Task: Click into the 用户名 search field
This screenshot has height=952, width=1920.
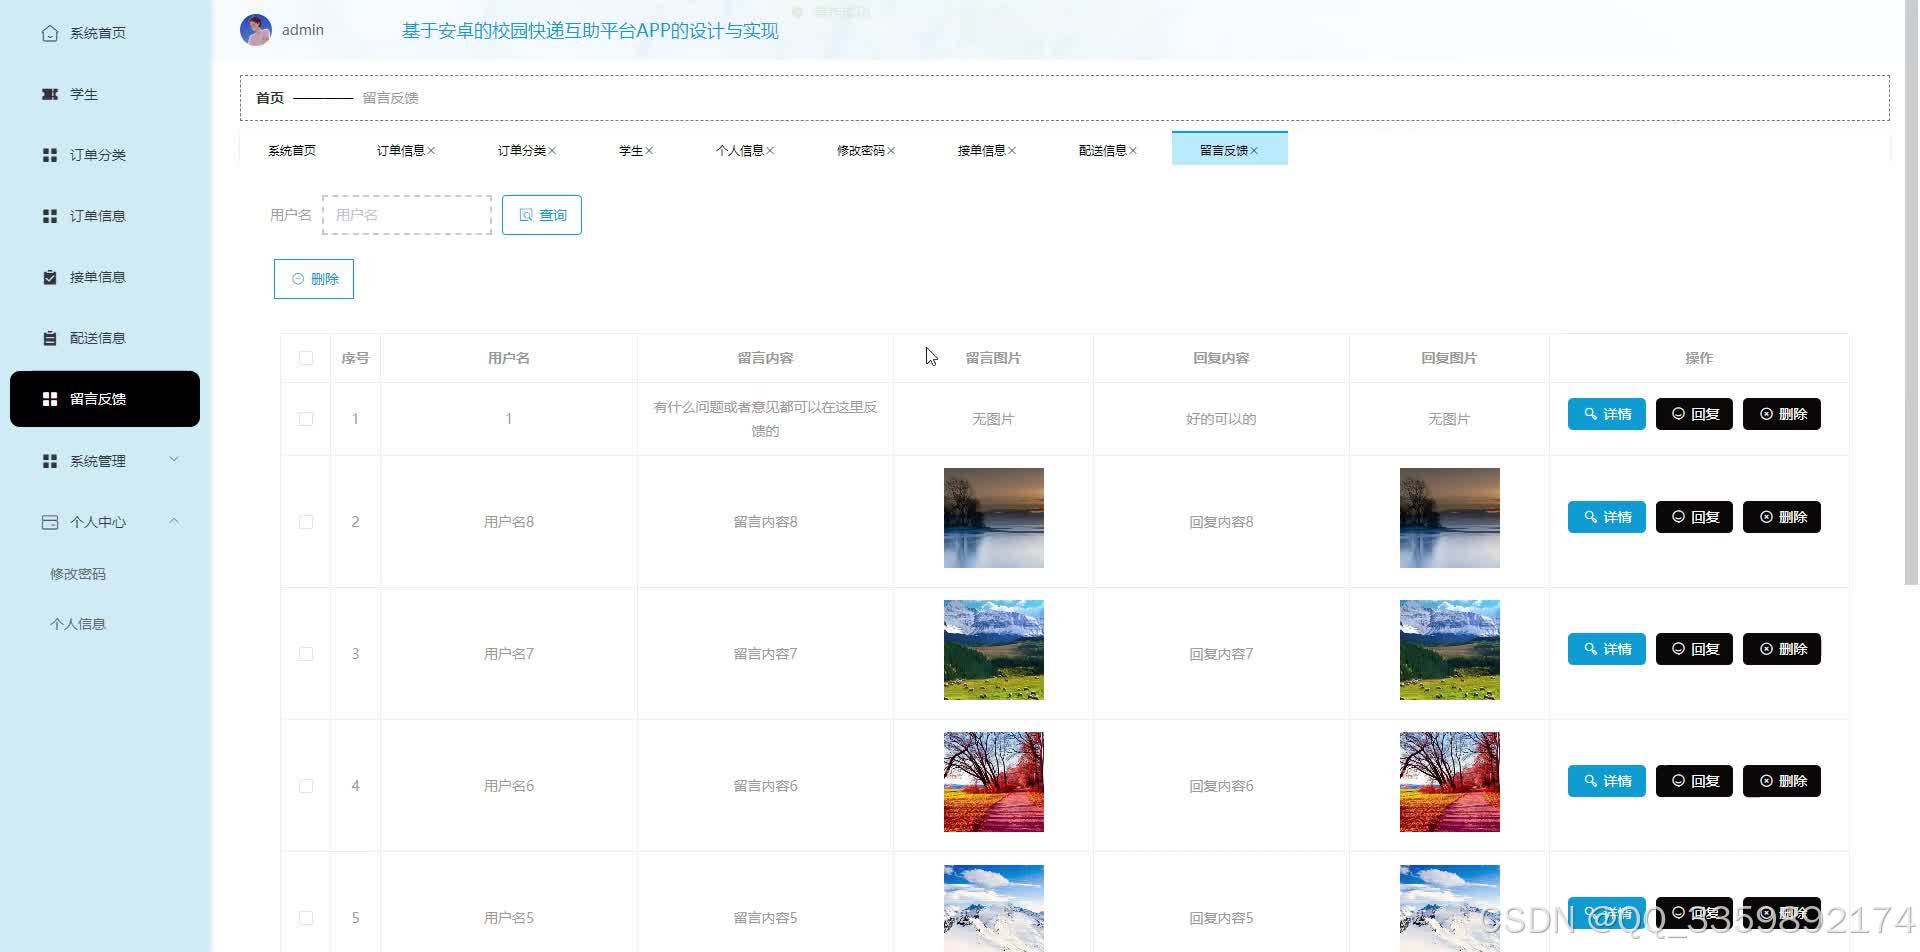Action: click(x=407, y=215)
